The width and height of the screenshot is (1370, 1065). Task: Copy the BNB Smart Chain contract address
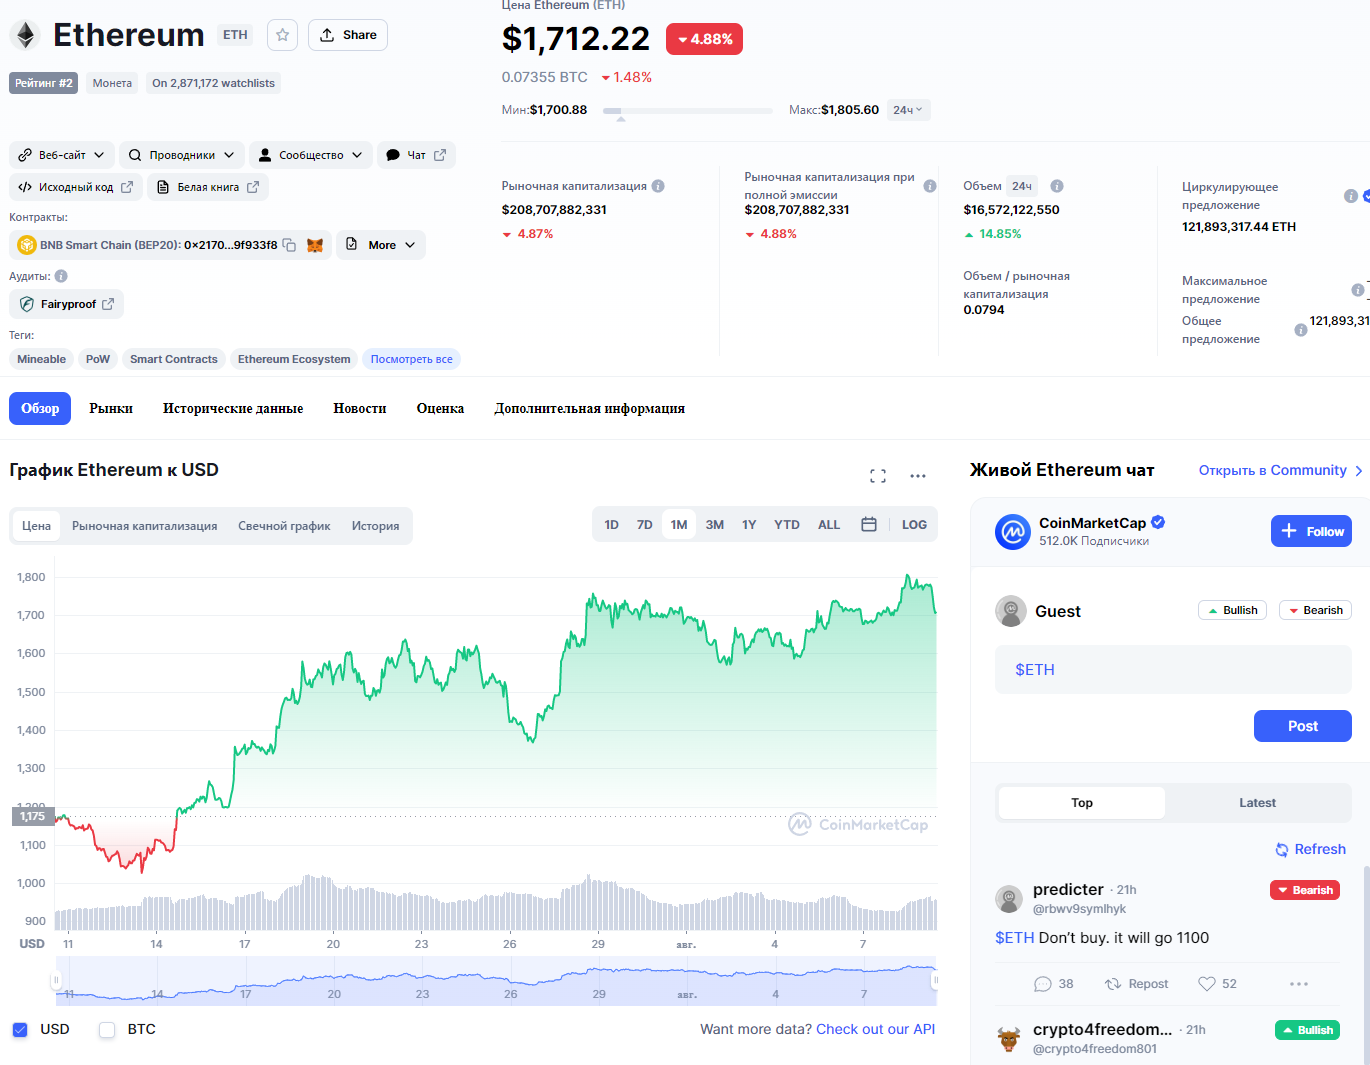click(289, 245)
